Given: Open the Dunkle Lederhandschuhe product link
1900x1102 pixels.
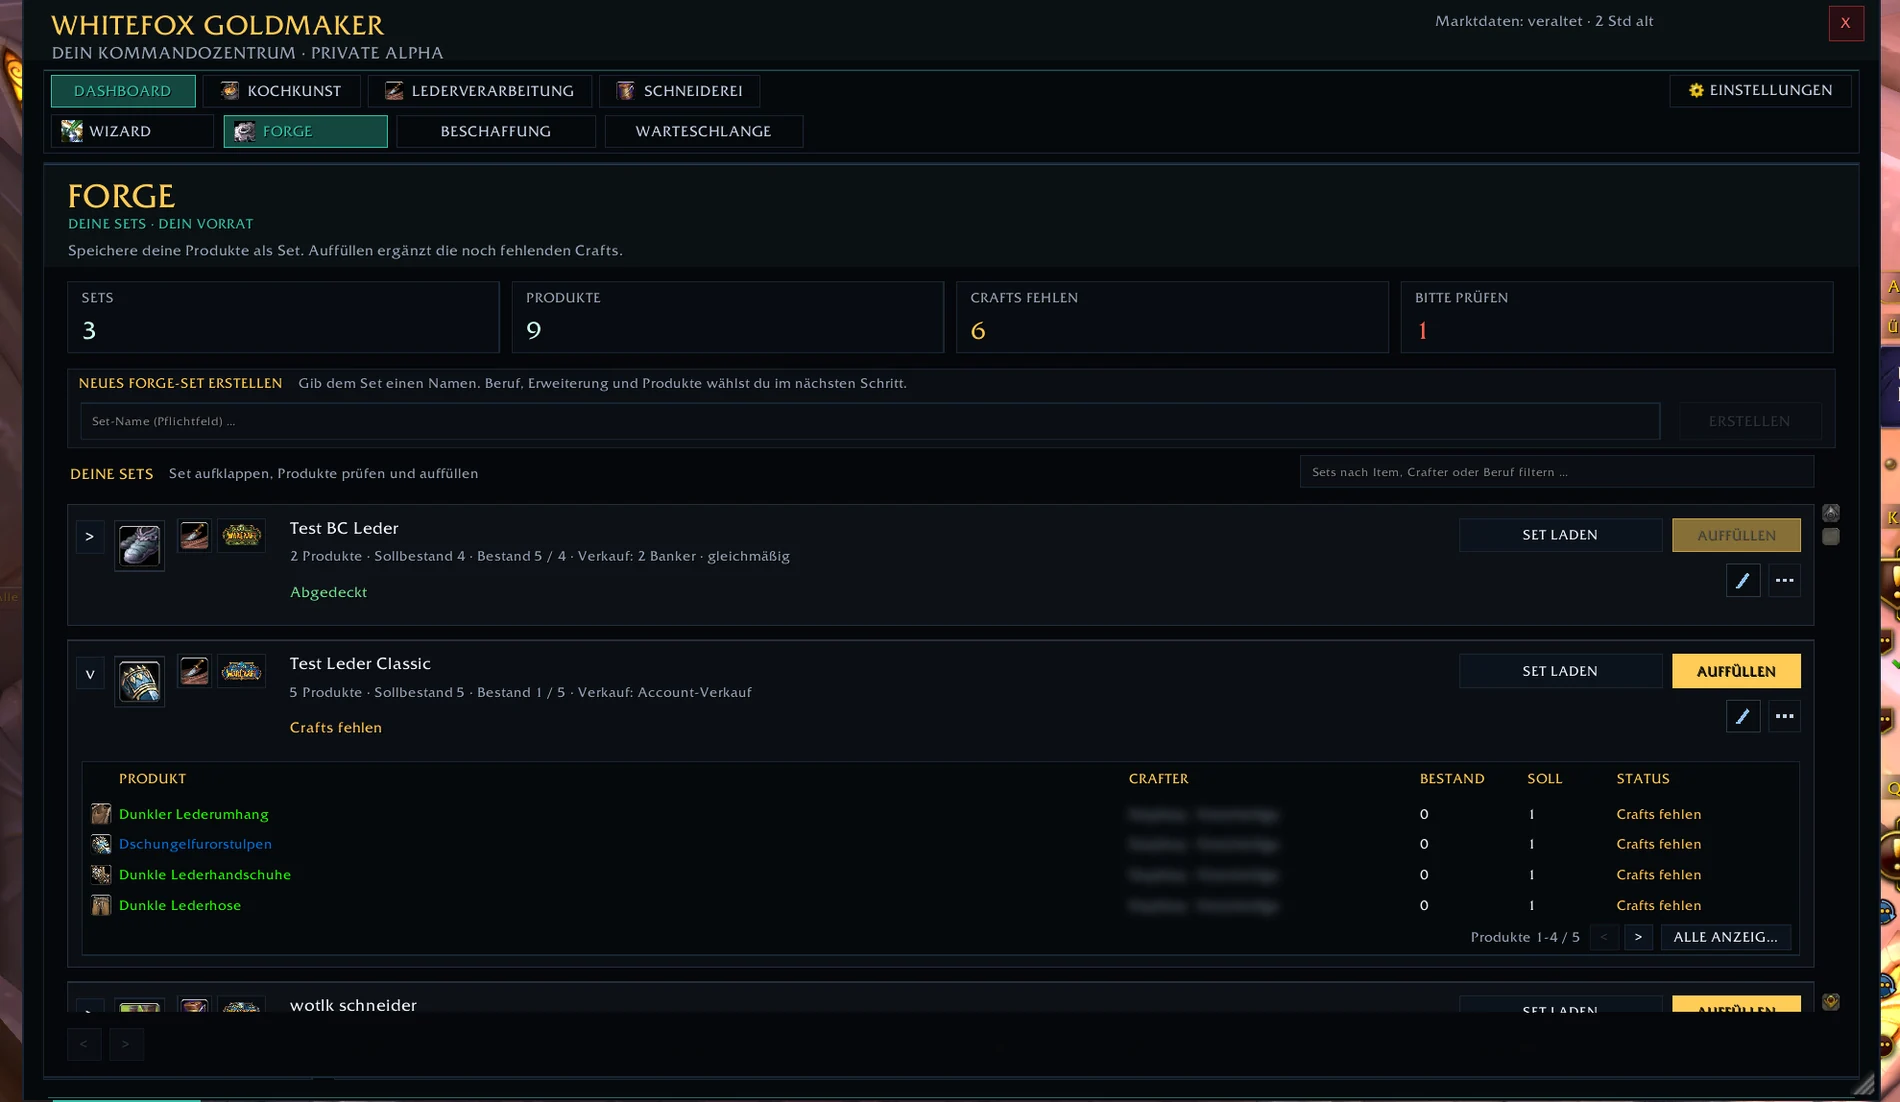Looking at the screenshot, I should click(205, 875).
